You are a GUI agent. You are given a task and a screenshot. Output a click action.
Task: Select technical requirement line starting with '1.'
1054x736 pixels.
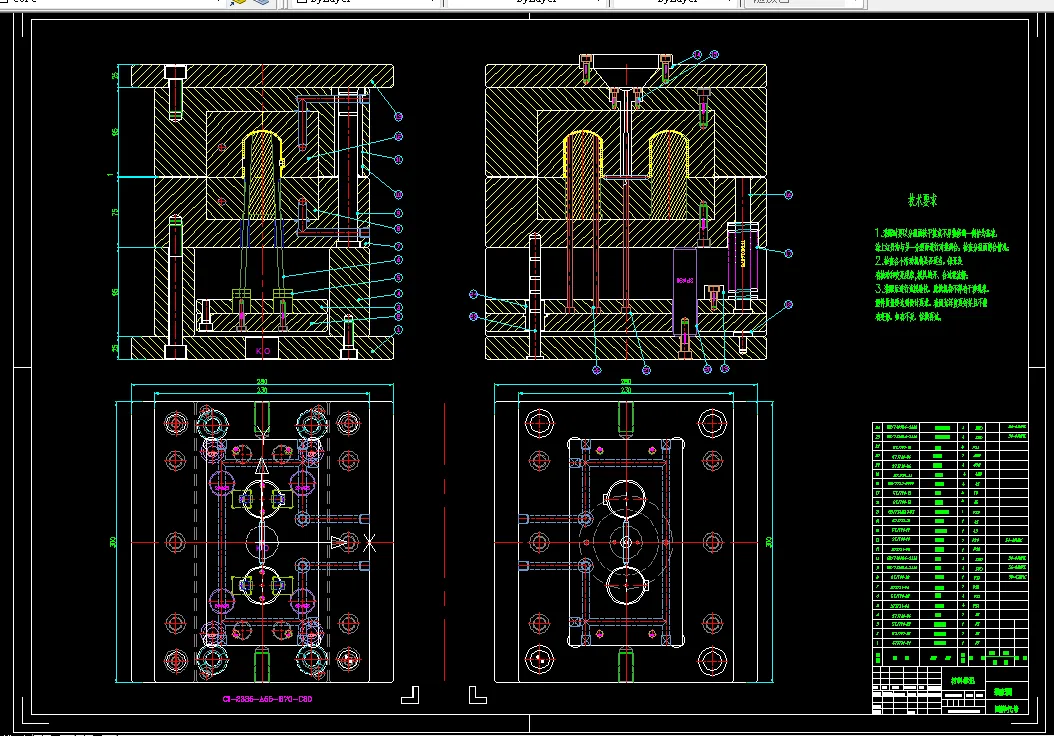tap(936, 233)
